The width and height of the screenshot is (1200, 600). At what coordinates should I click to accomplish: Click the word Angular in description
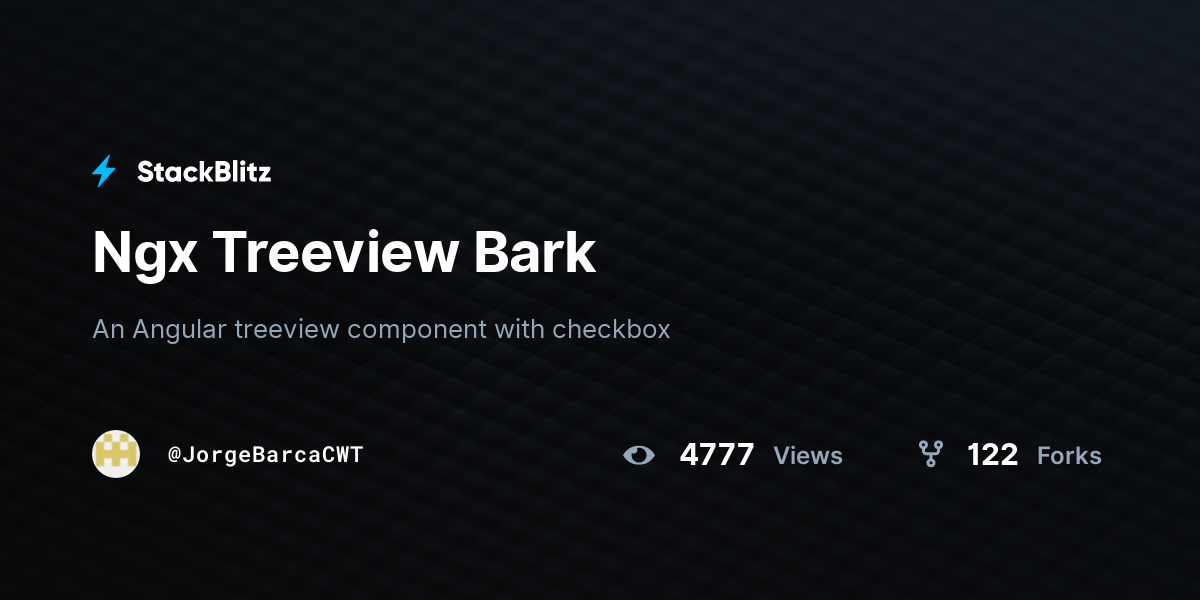[x=180, y=330]
